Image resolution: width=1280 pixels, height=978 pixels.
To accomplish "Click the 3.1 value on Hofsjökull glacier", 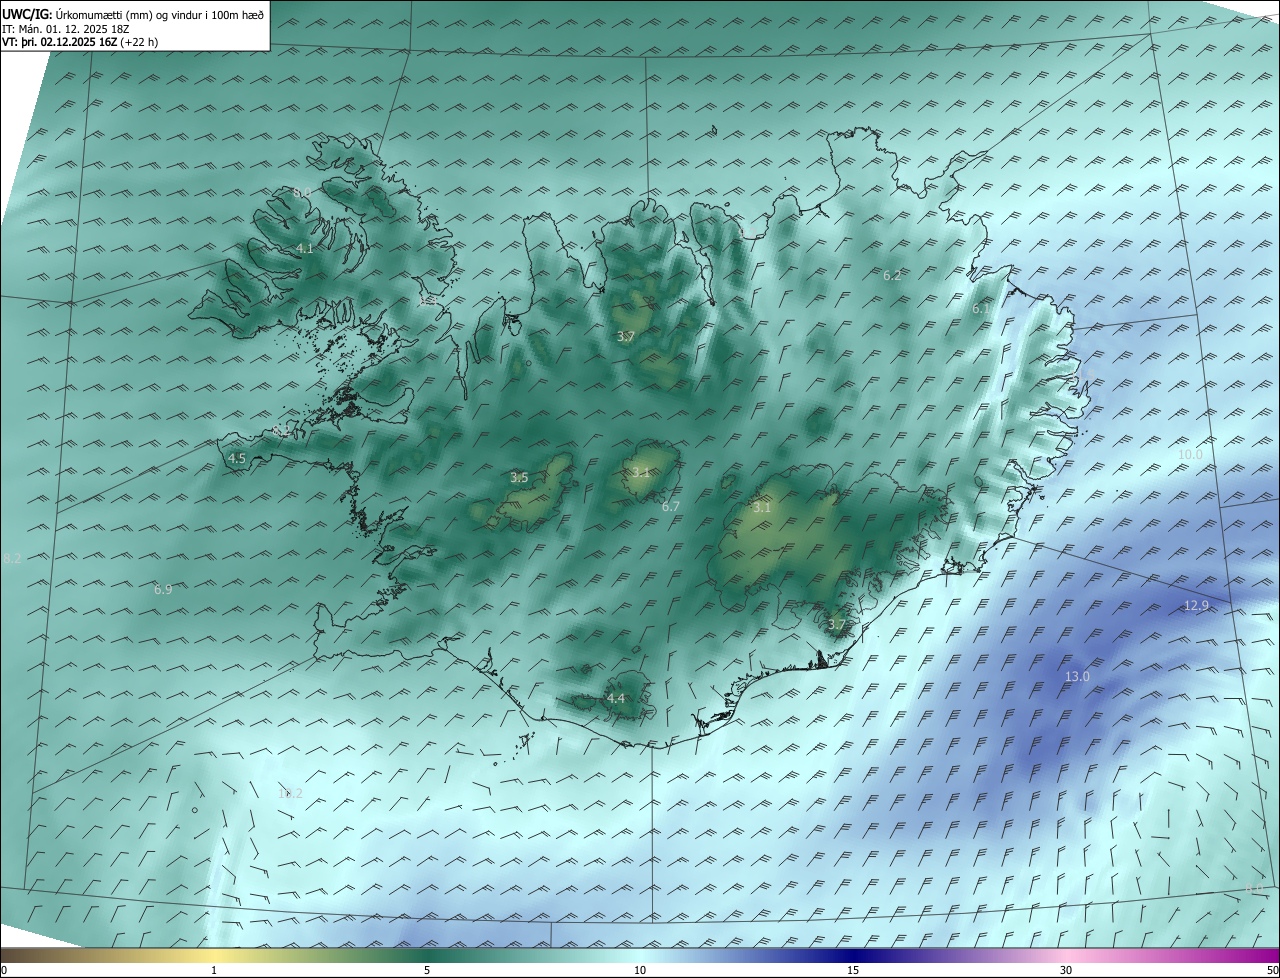I will point(640,472).
